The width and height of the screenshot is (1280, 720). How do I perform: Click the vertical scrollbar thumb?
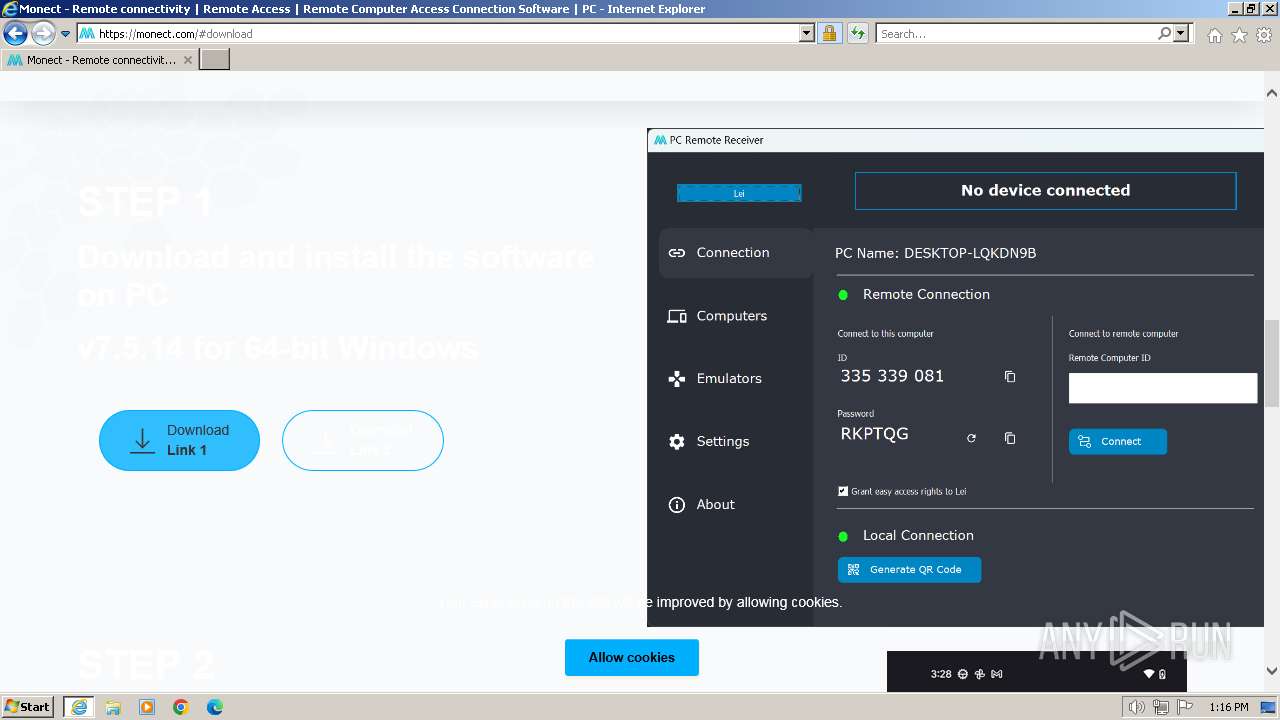1271,362
